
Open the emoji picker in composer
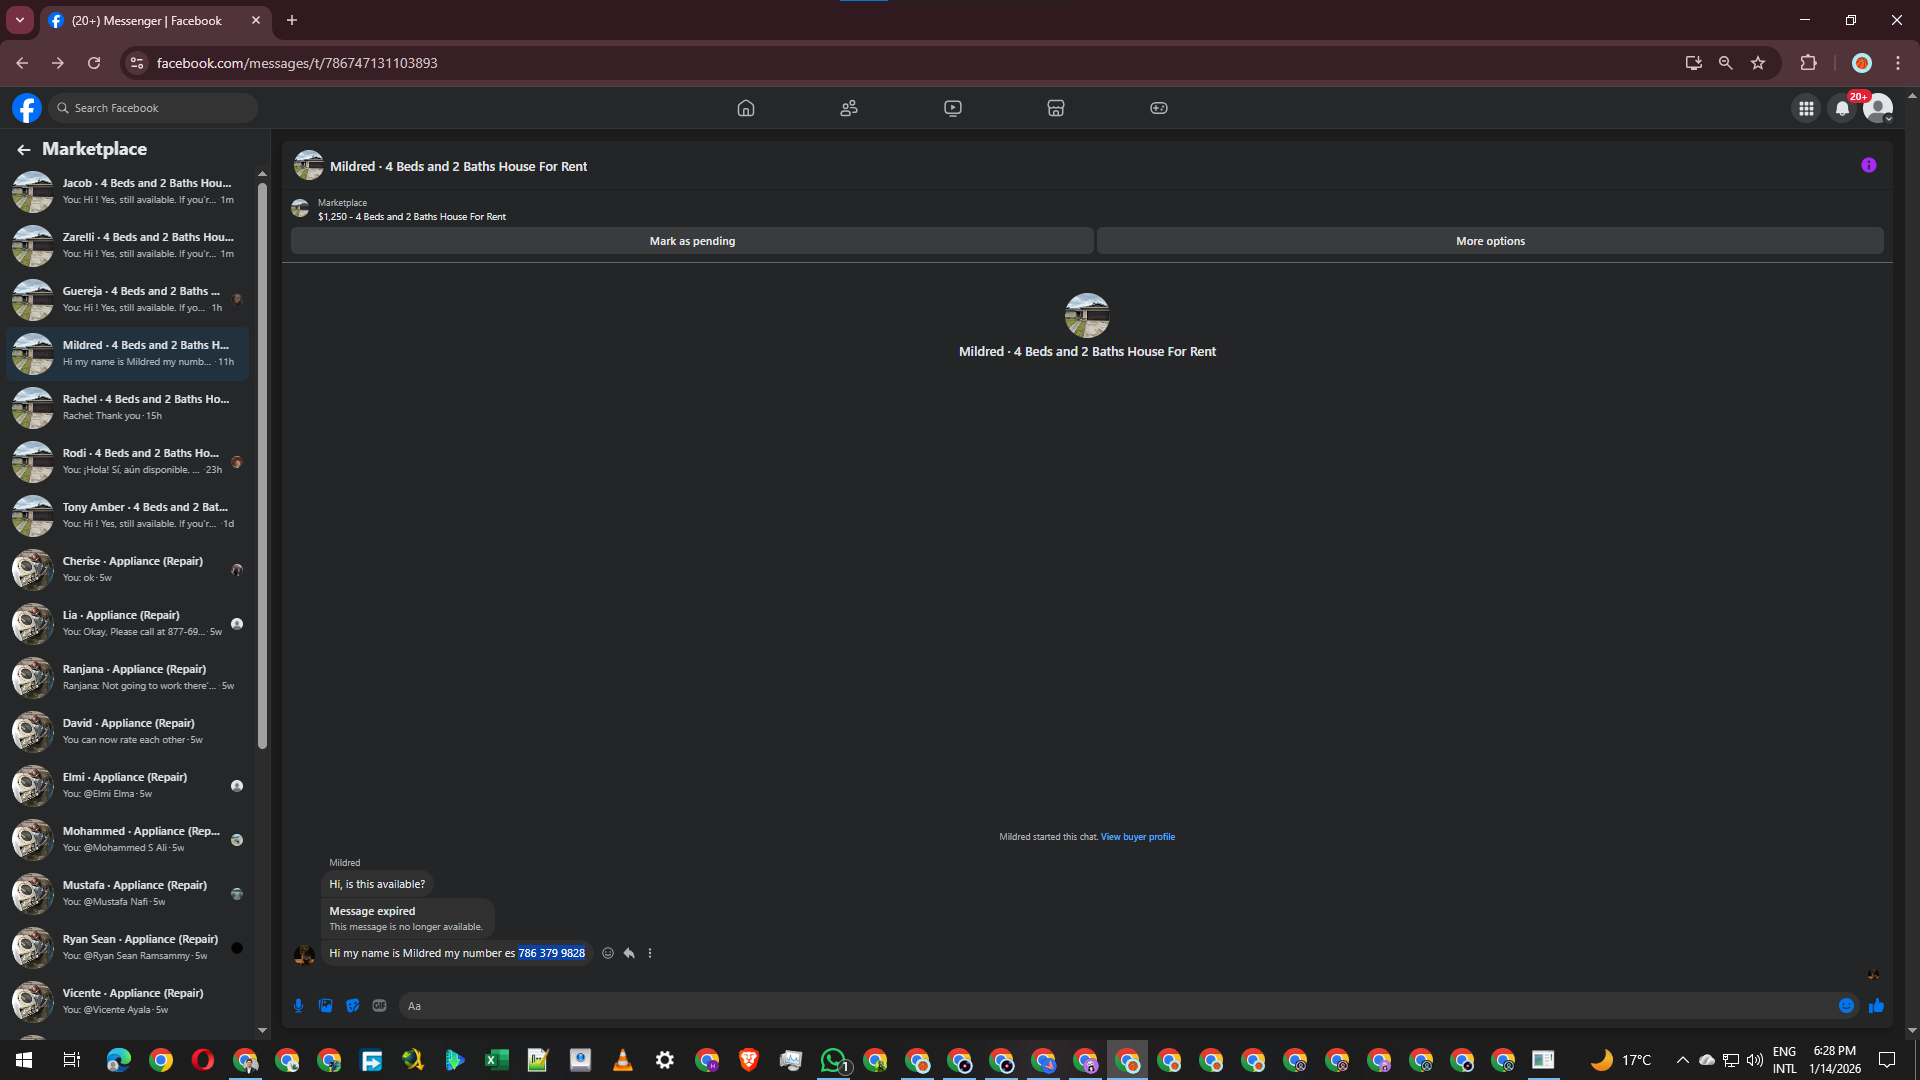tap(1846, 1006)
